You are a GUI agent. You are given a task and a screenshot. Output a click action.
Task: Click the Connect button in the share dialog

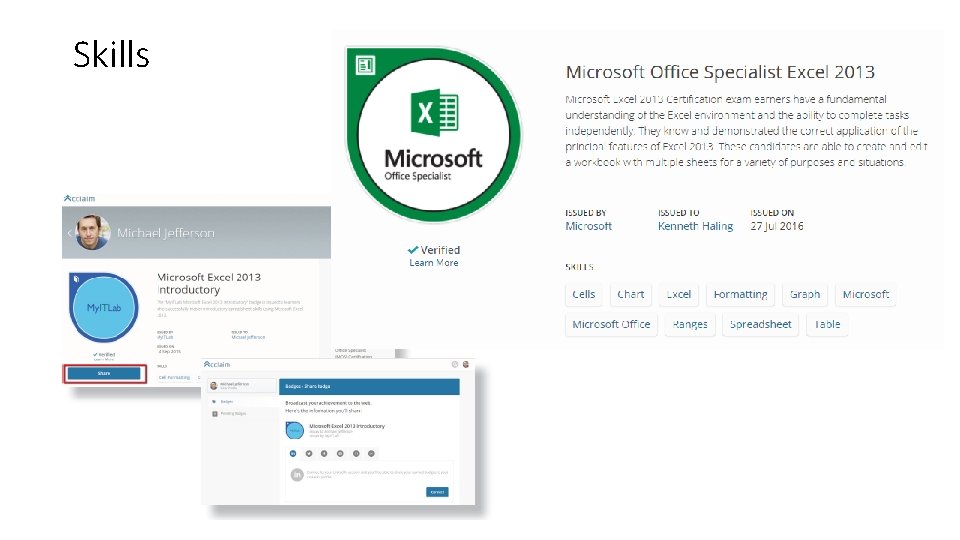(x=437, y=492)
